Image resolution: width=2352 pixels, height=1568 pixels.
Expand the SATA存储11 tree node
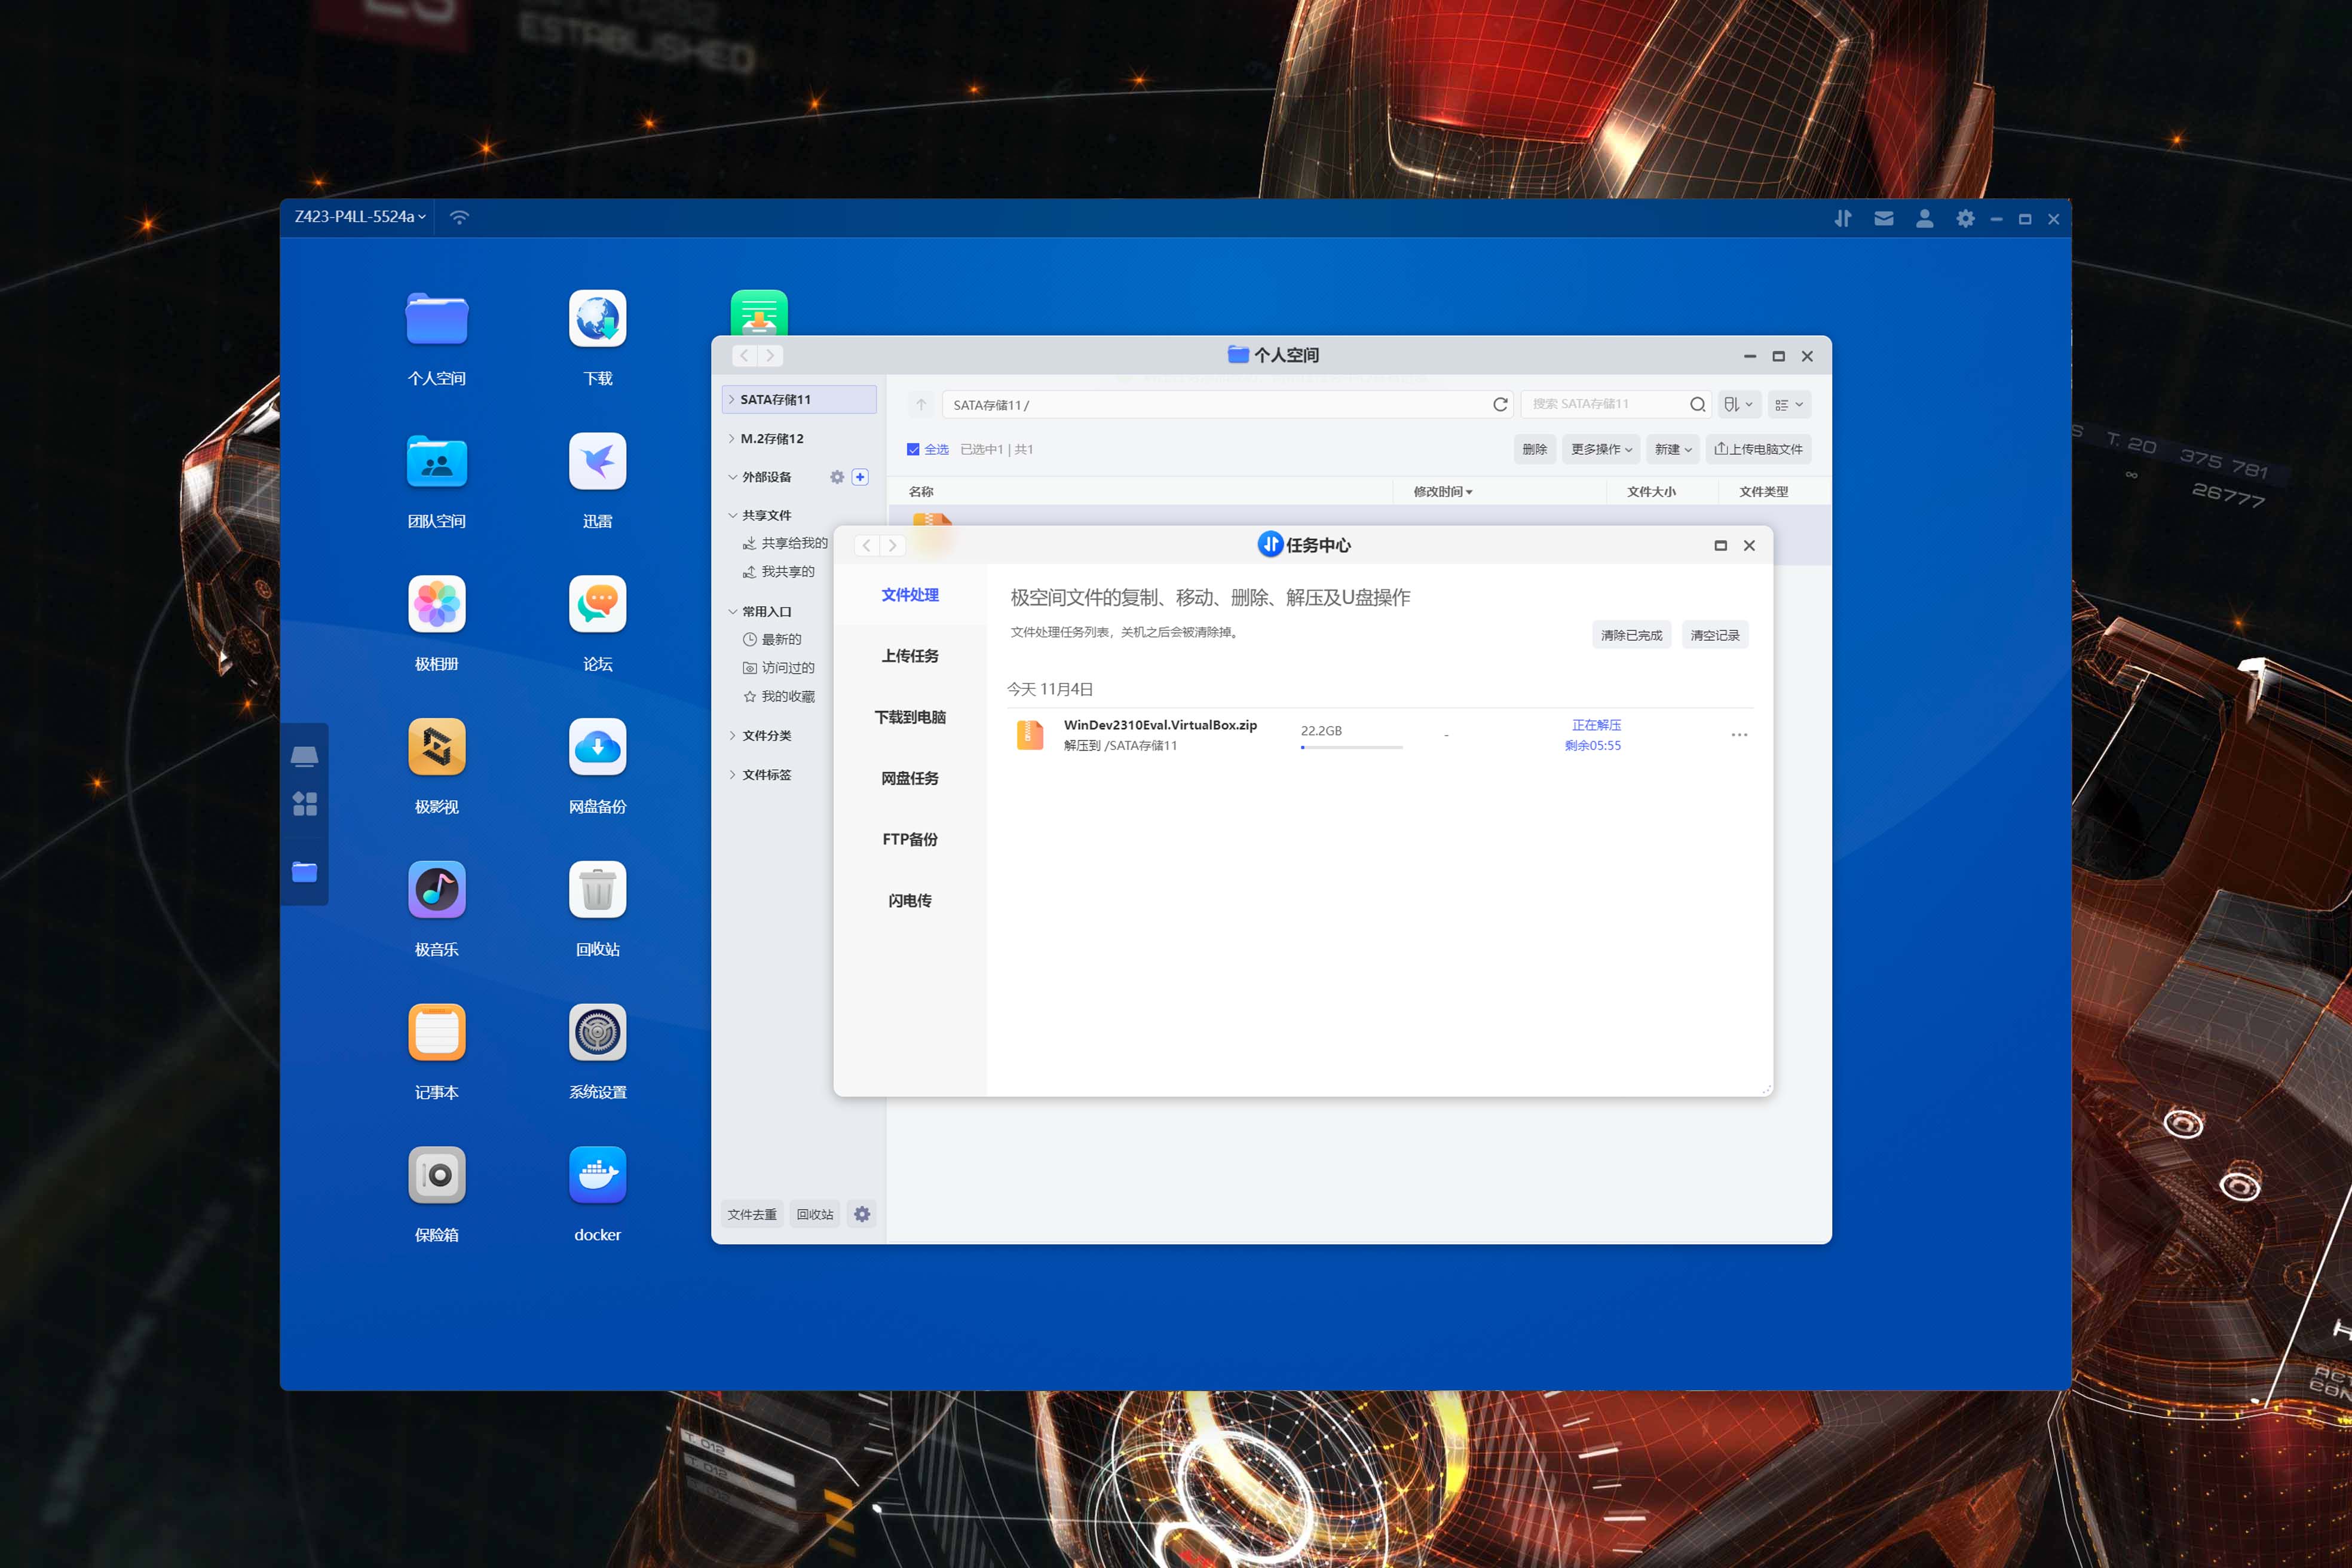tap(732, 399)
